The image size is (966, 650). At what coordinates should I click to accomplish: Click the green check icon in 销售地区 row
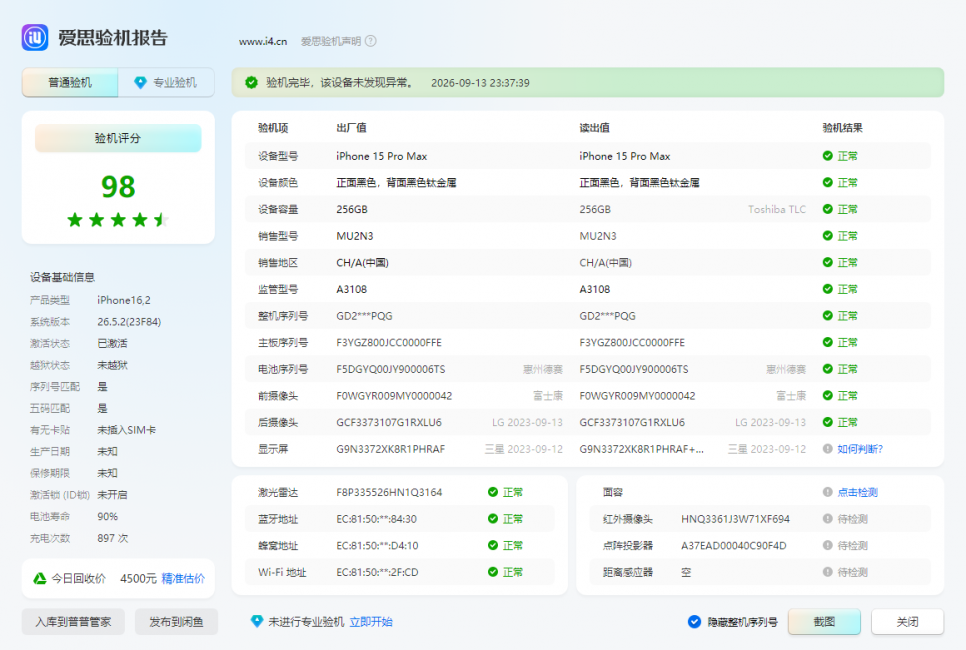pyautogui.click(x=827, y=262)
